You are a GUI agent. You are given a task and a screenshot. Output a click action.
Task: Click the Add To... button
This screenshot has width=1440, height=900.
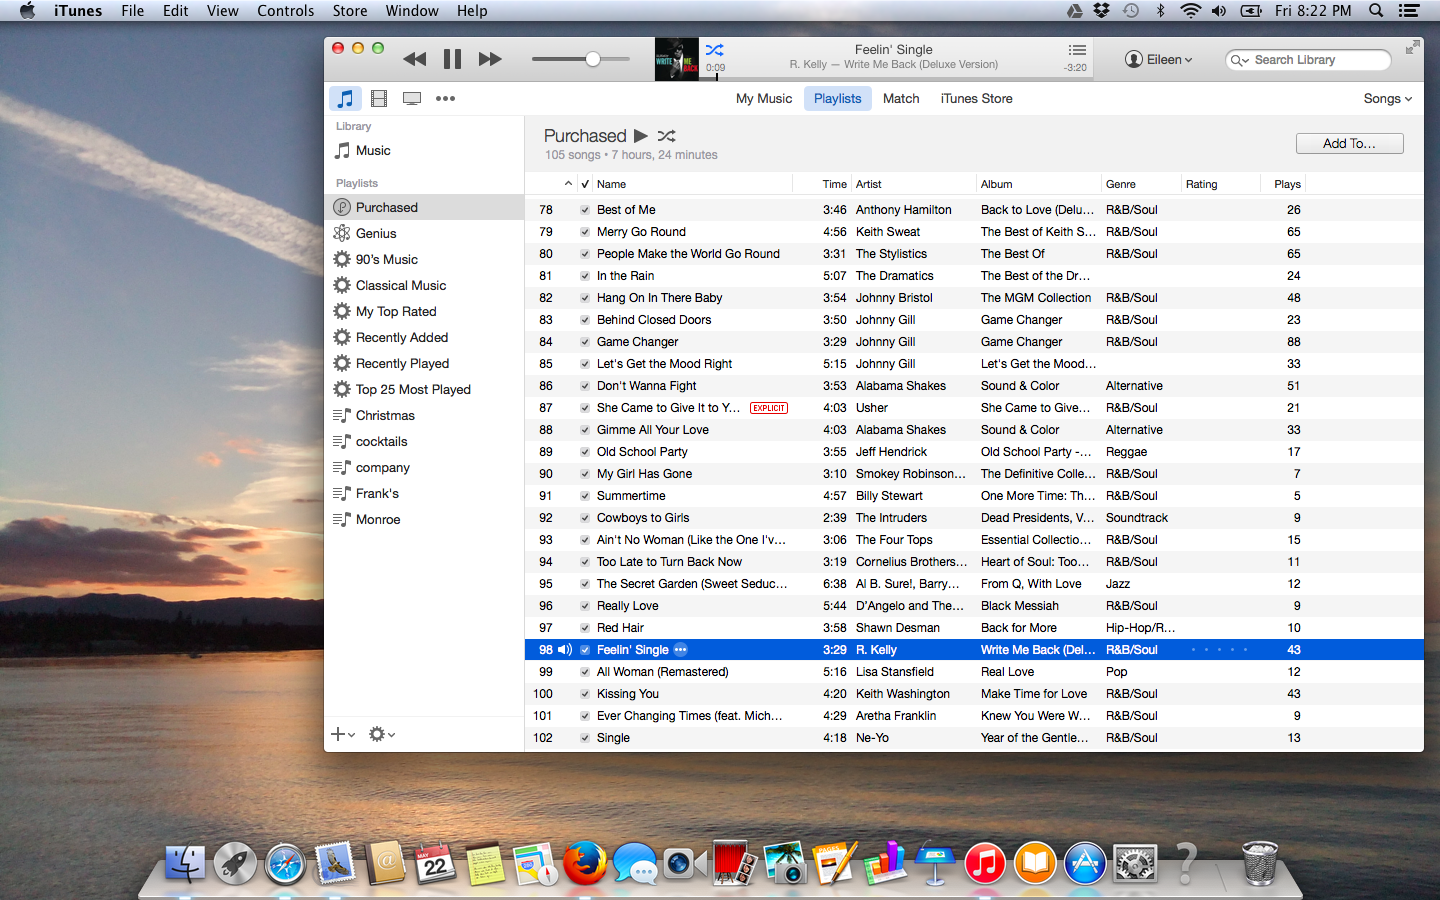point(1349,144)
